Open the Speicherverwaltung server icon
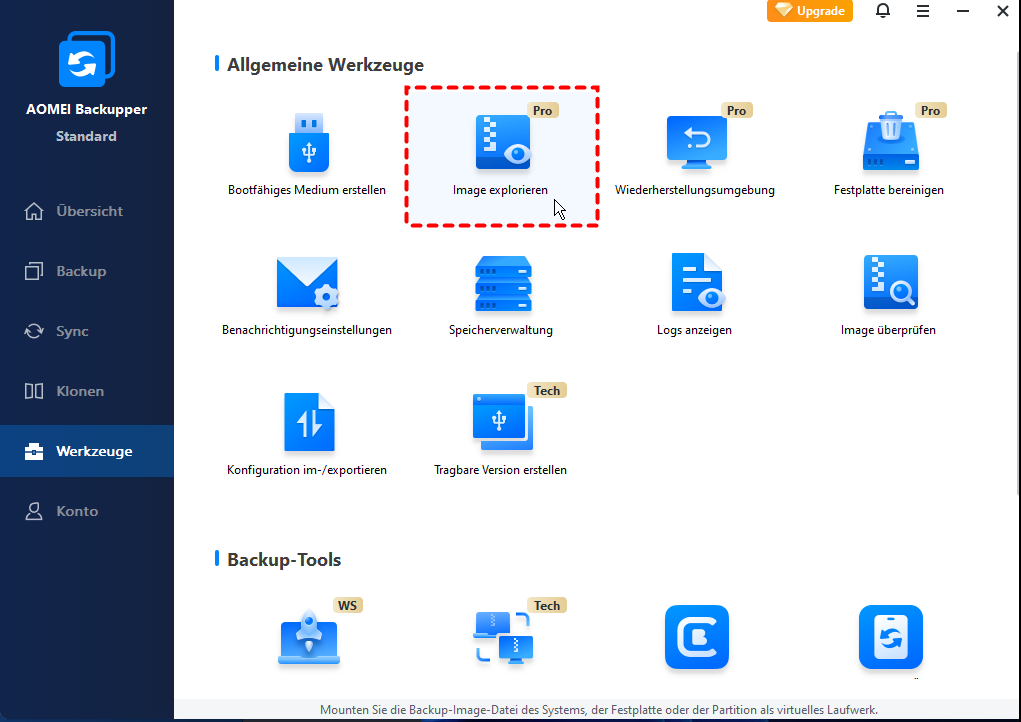The image size is (1021, 722). (x=503, y=283)
